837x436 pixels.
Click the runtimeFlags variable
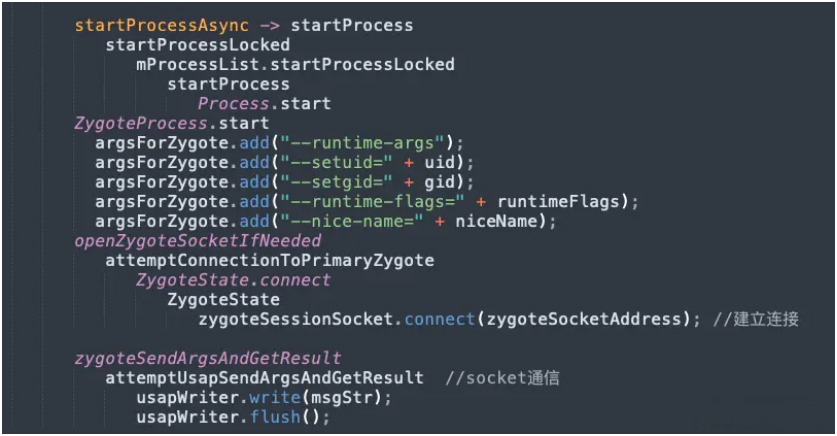(558, 202)
